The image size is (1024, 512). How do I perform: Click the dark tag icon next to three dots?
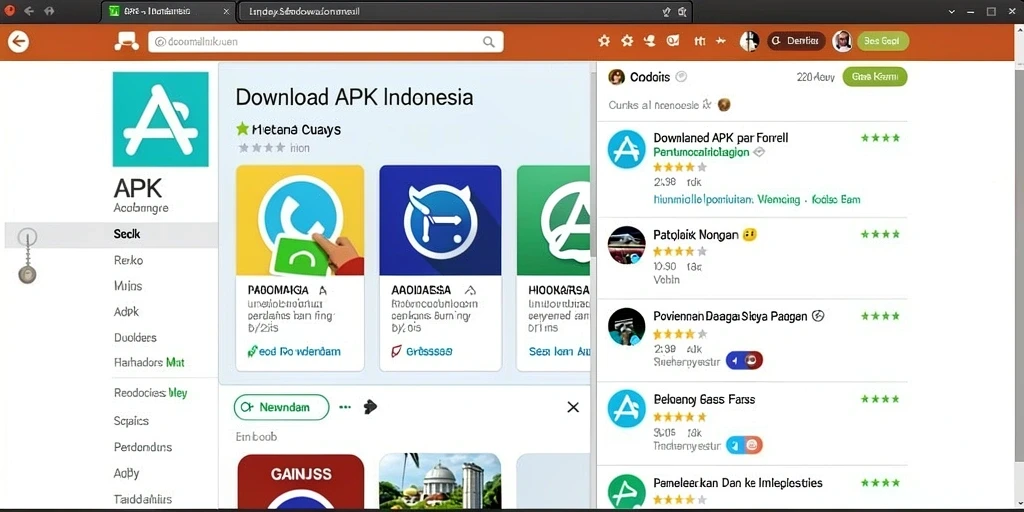(x=370, y=407)
